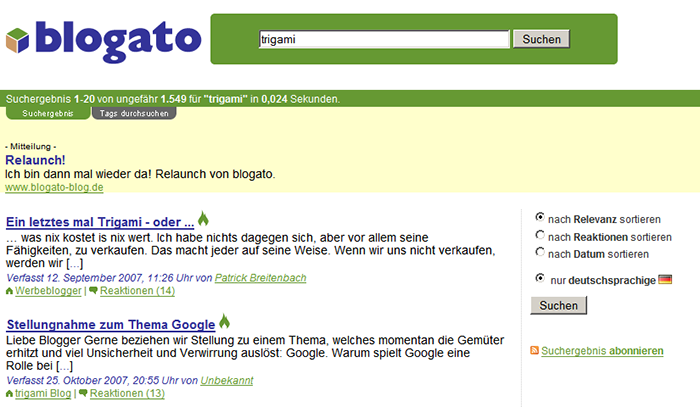
Task: Click Ich bin dann mal wieder da! text
Action: pos(78,174)
